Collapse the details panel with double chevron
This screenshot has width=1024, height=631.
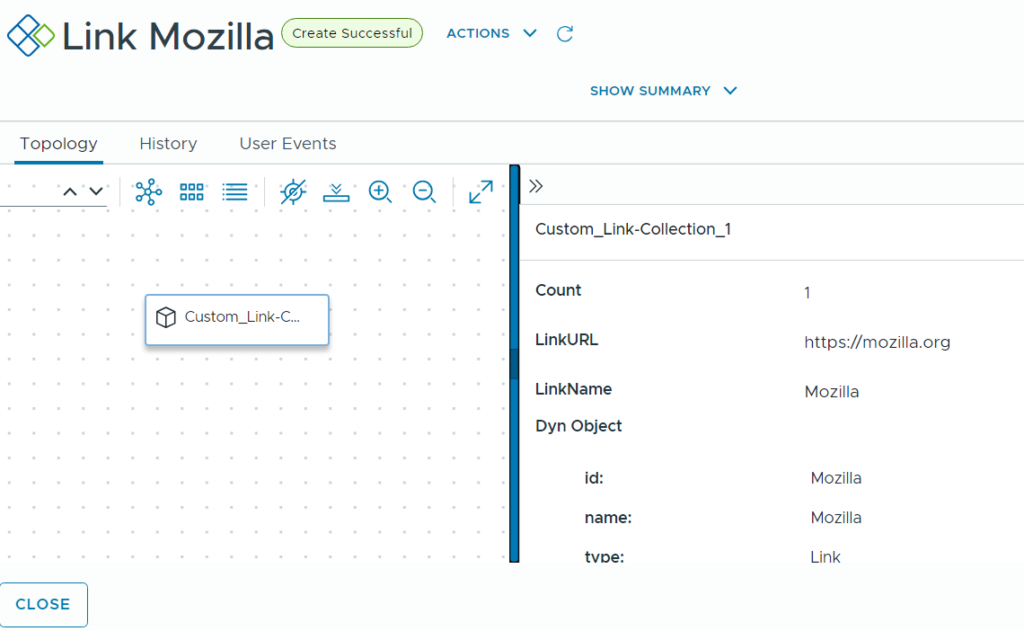(536, 186)
